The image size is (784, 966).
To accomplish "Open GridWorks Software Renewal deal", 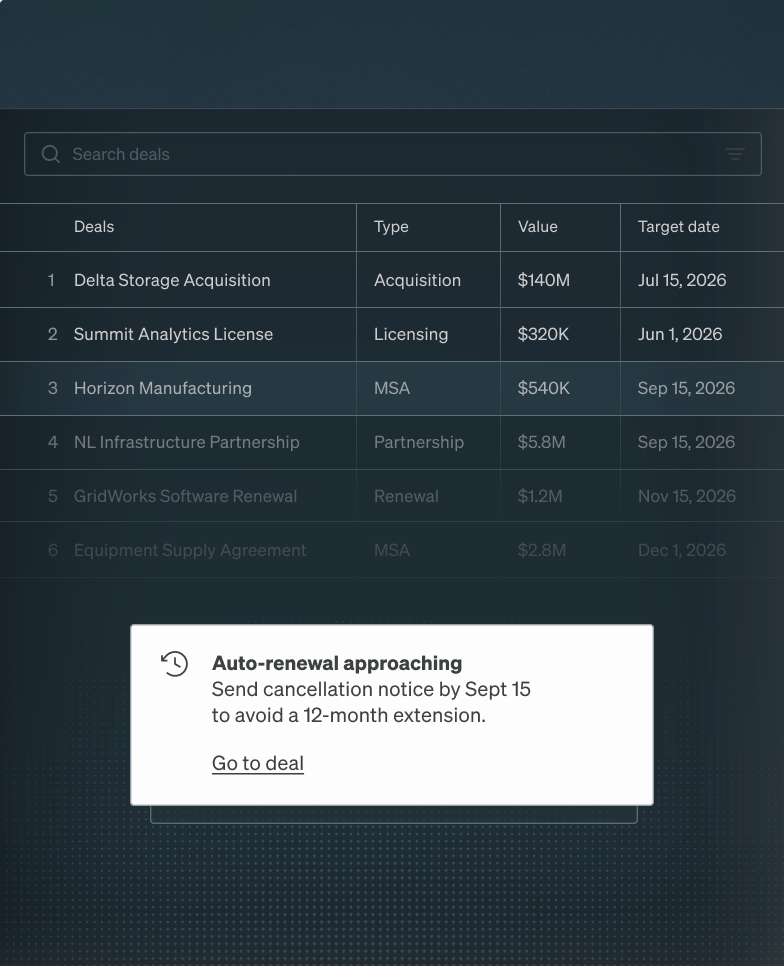I will (185, 496).
